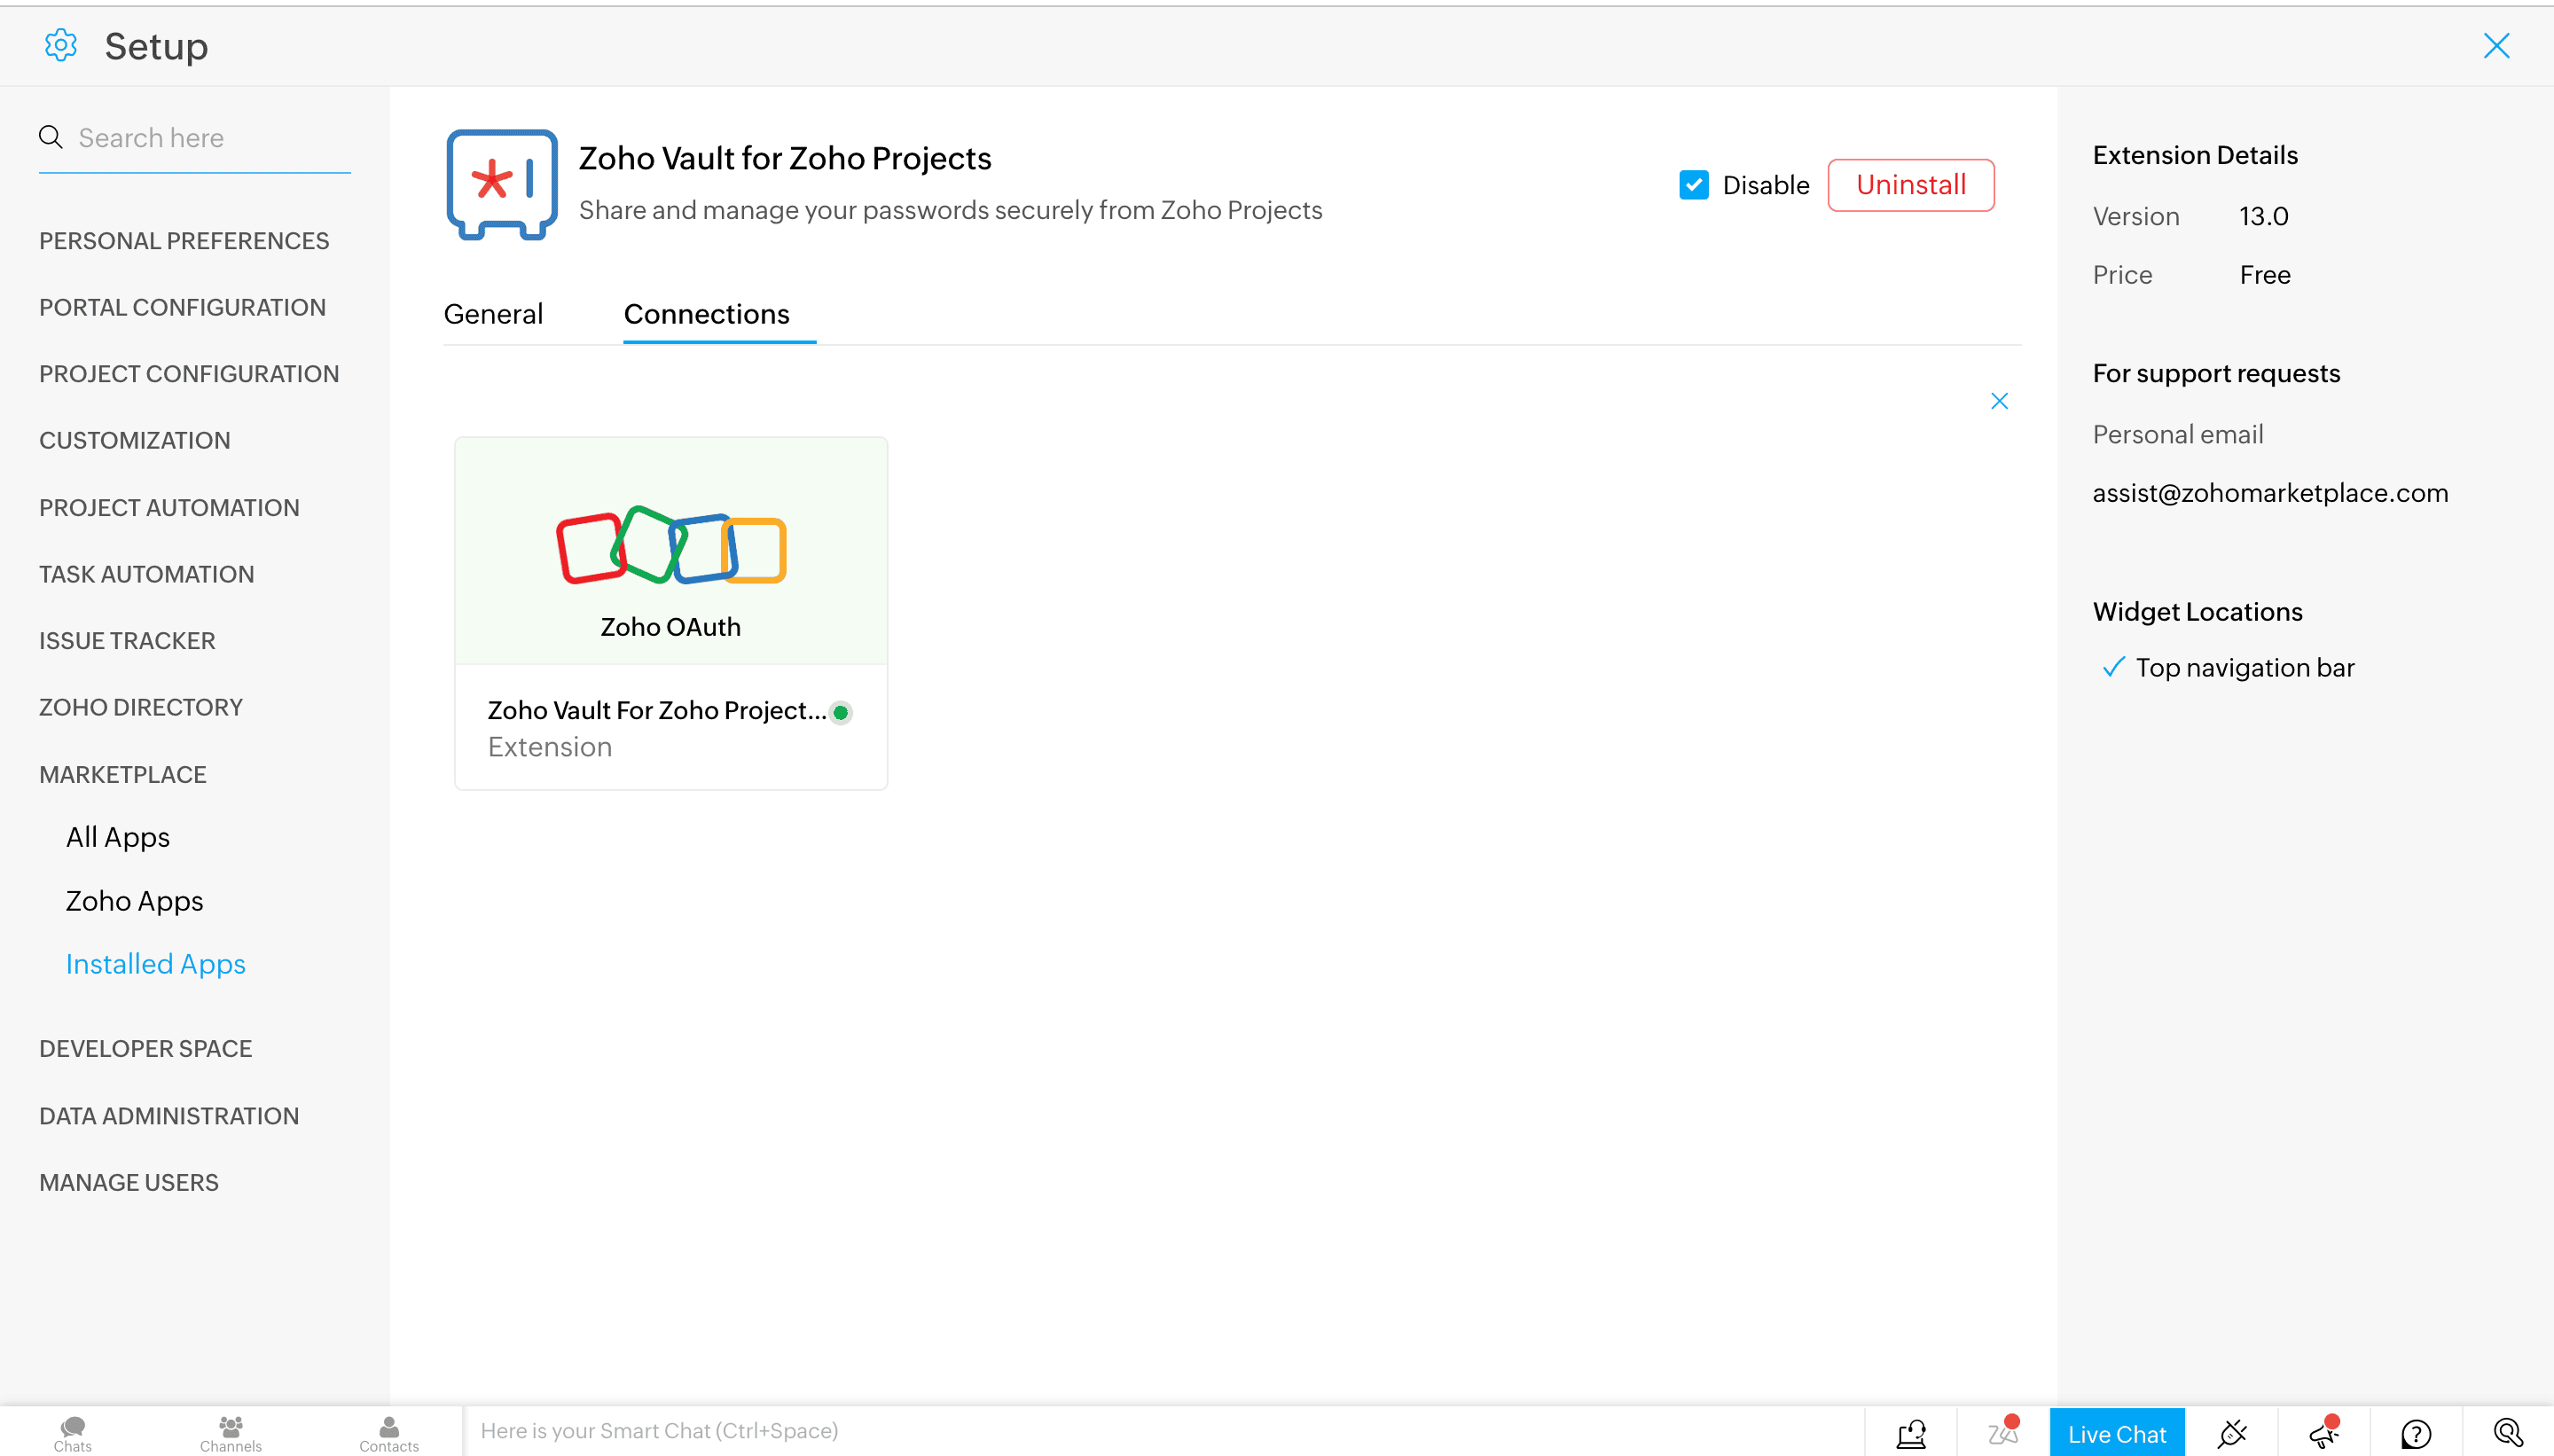This screenshot has height=1456, width=2554.
Task: Click the Zoho Vault extension logo icon
Action: [x=502, y=185]
